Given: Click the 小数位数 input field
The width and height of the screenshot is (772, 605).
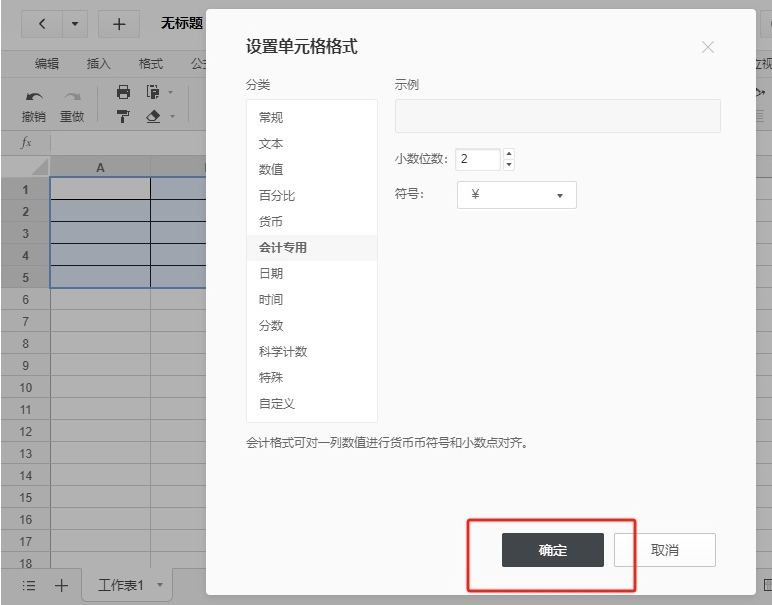Looking at the screenshot, I should [x=477, y=160].
